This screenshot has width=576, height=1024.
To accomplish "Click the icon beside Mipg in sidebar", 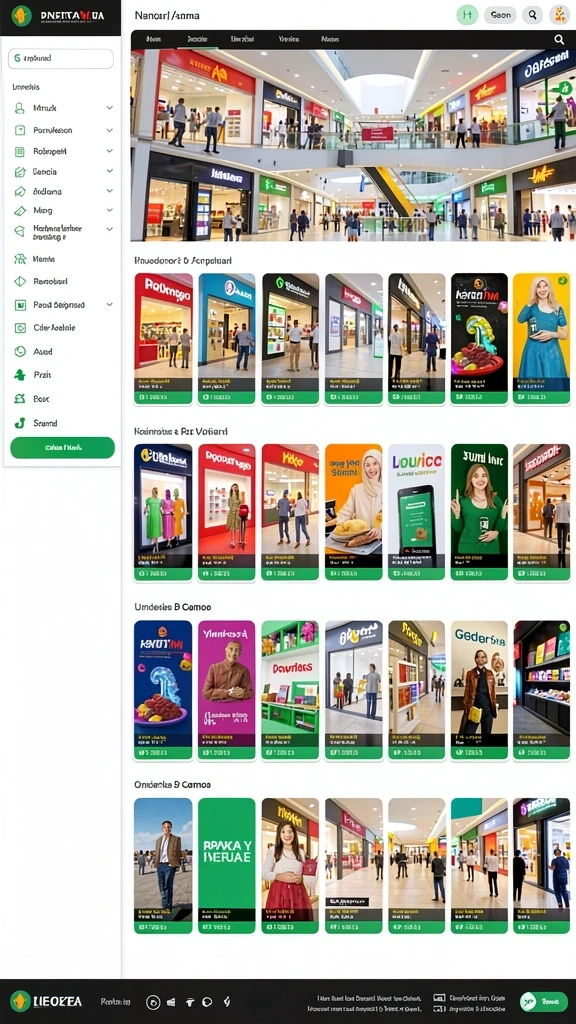I will click(20, 210).
